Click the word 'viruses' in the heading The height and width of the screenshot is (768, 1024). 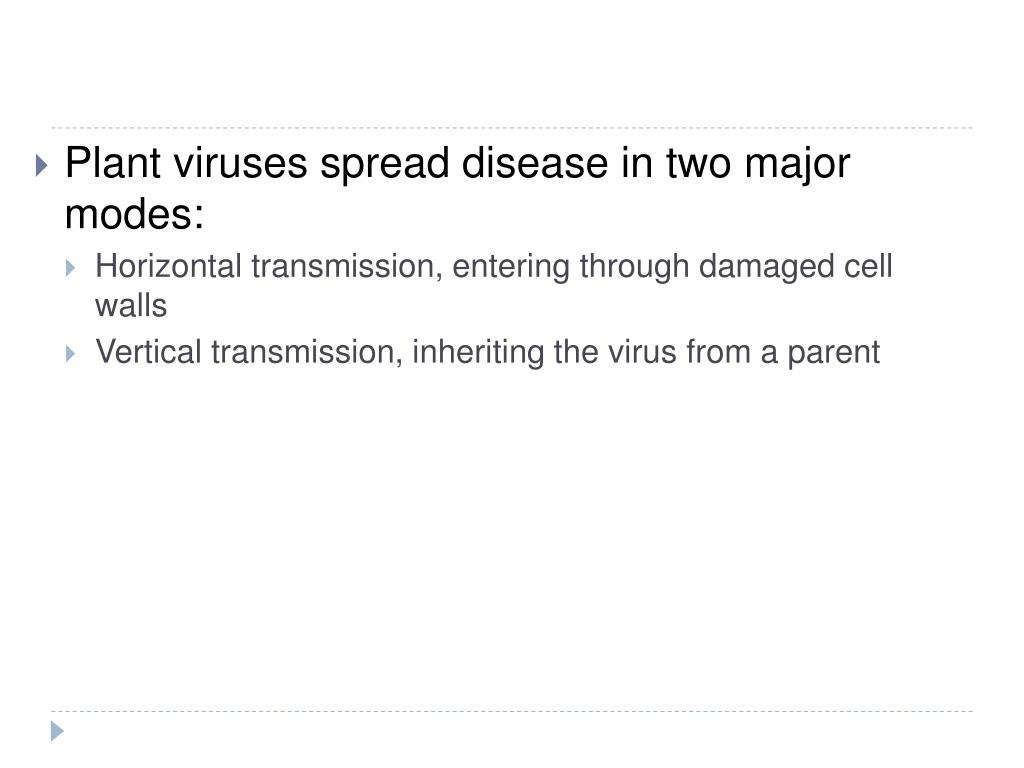240,163
